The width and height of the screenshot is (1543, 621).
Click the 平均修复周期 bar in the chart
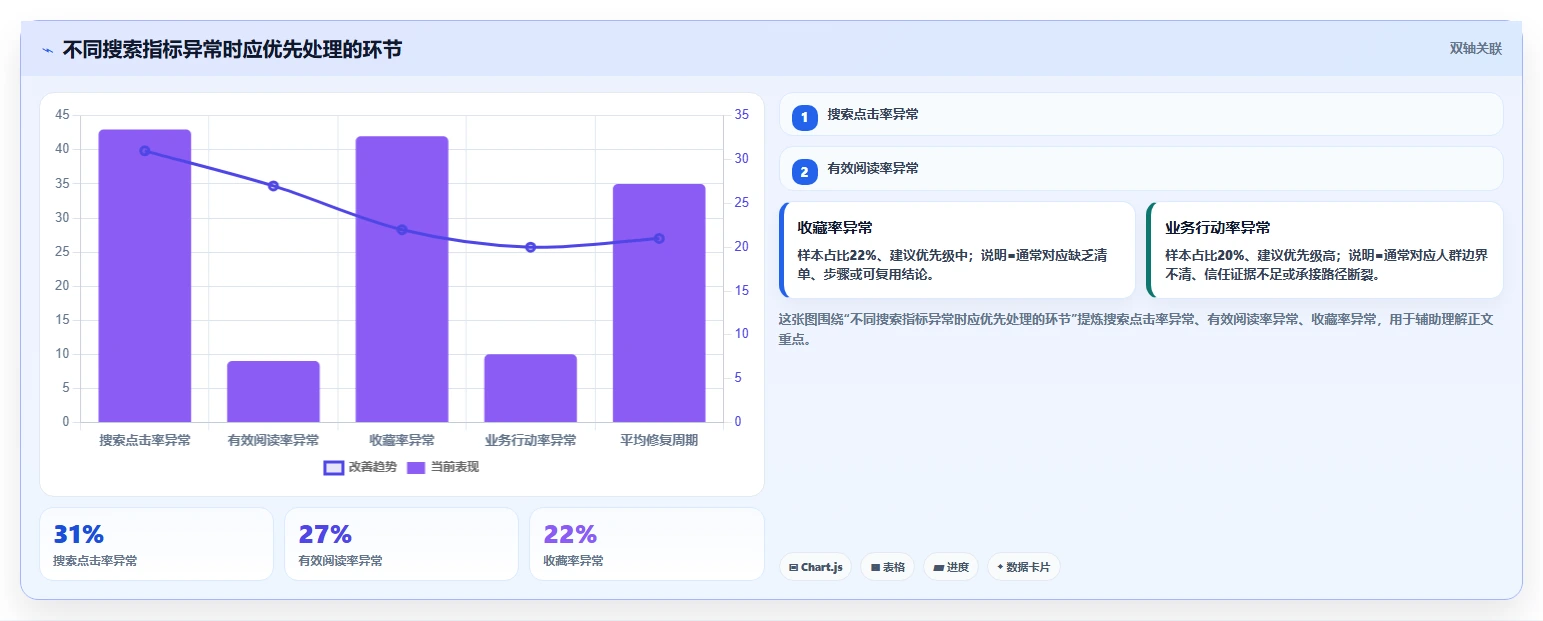[x=659, y=303]
